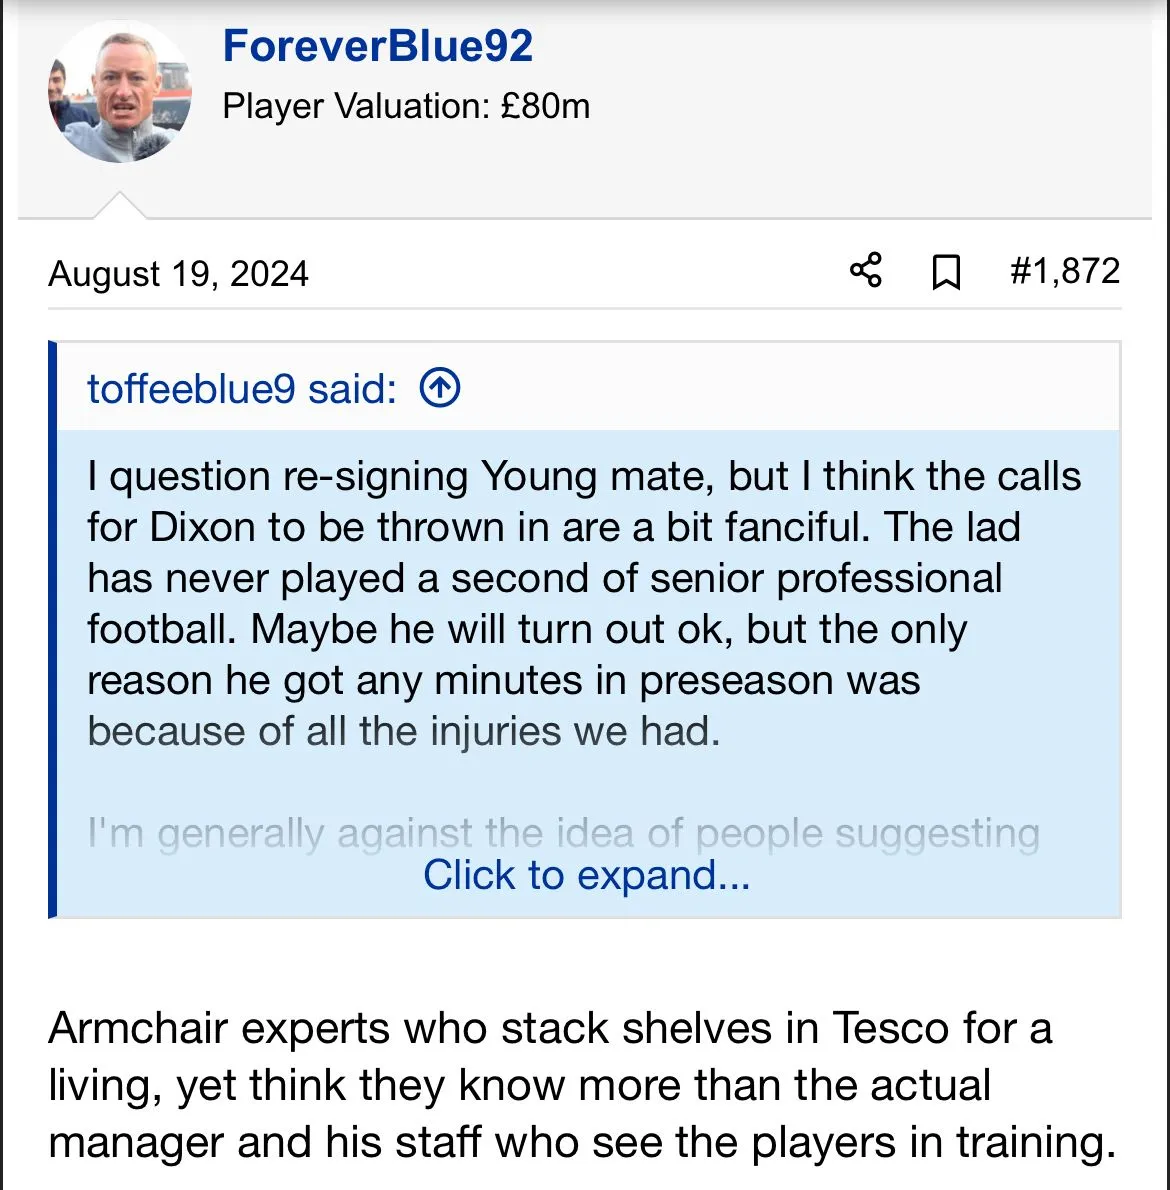
Task: Open post number #1,872 permalink
Action: click(1064, 271)
